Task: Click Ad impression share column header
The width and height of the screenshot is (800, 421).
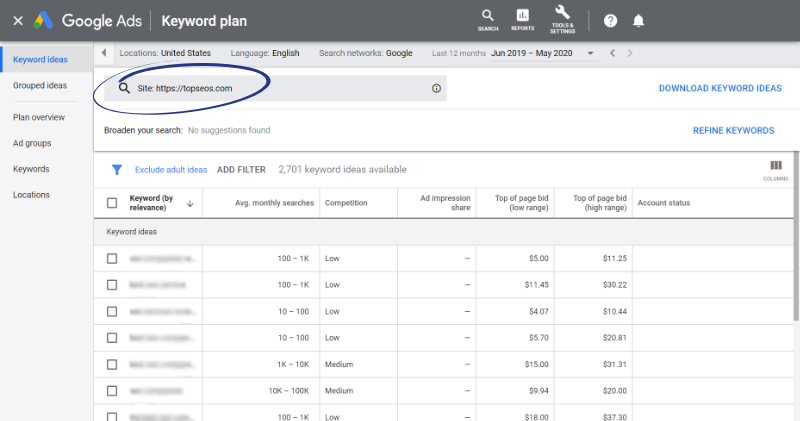Action: (x=445, y=203)
